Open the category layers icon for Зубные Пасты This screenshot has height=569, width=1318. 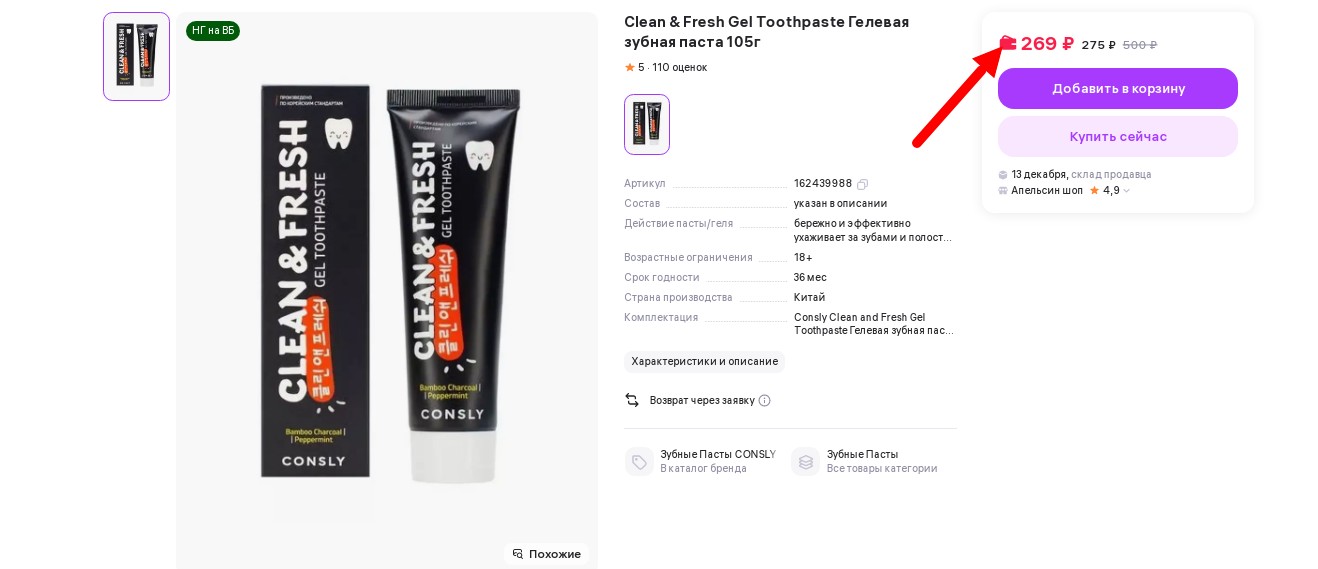[x=805, y=461]
